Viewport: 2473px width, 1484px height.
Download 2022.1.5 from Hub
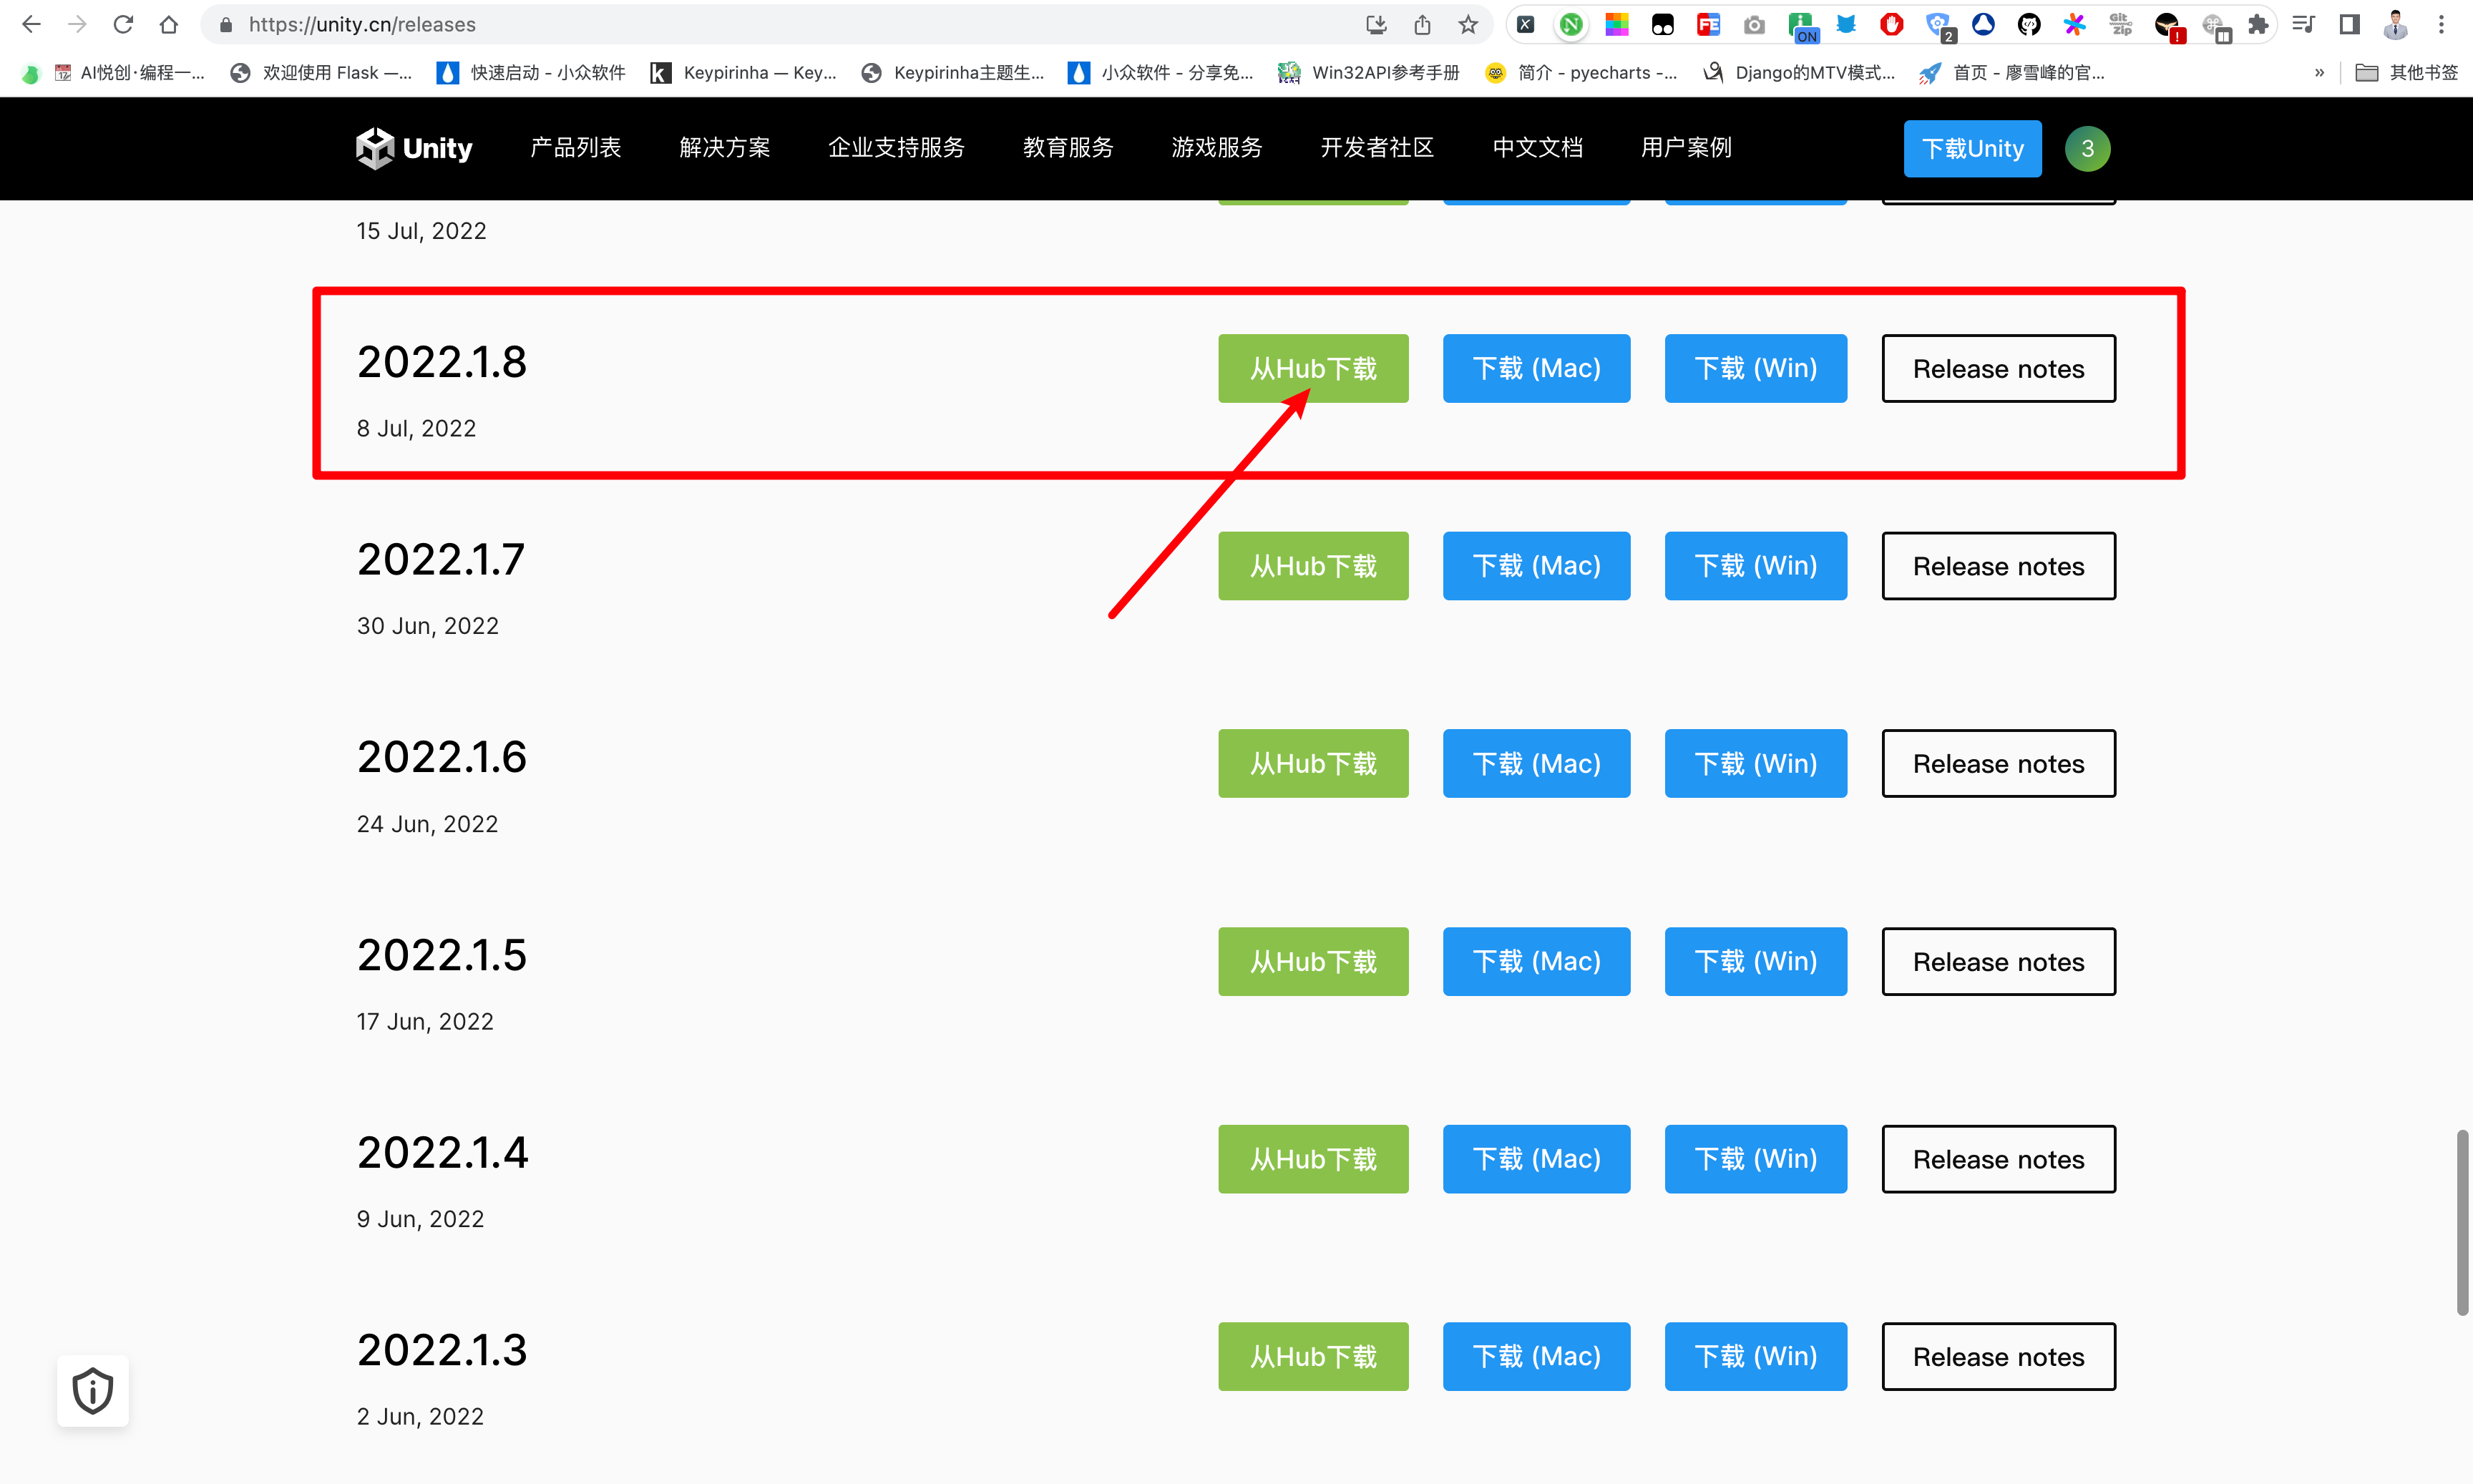click(1313, 962)
